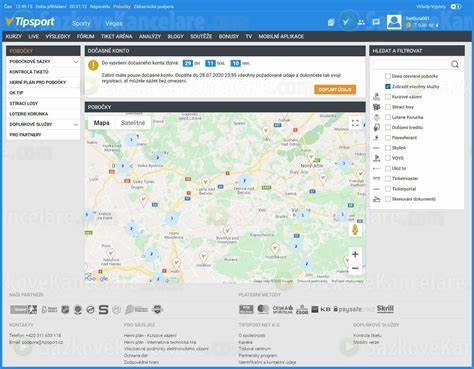Click the yellow warning exclamation icon

pos(93,65)
